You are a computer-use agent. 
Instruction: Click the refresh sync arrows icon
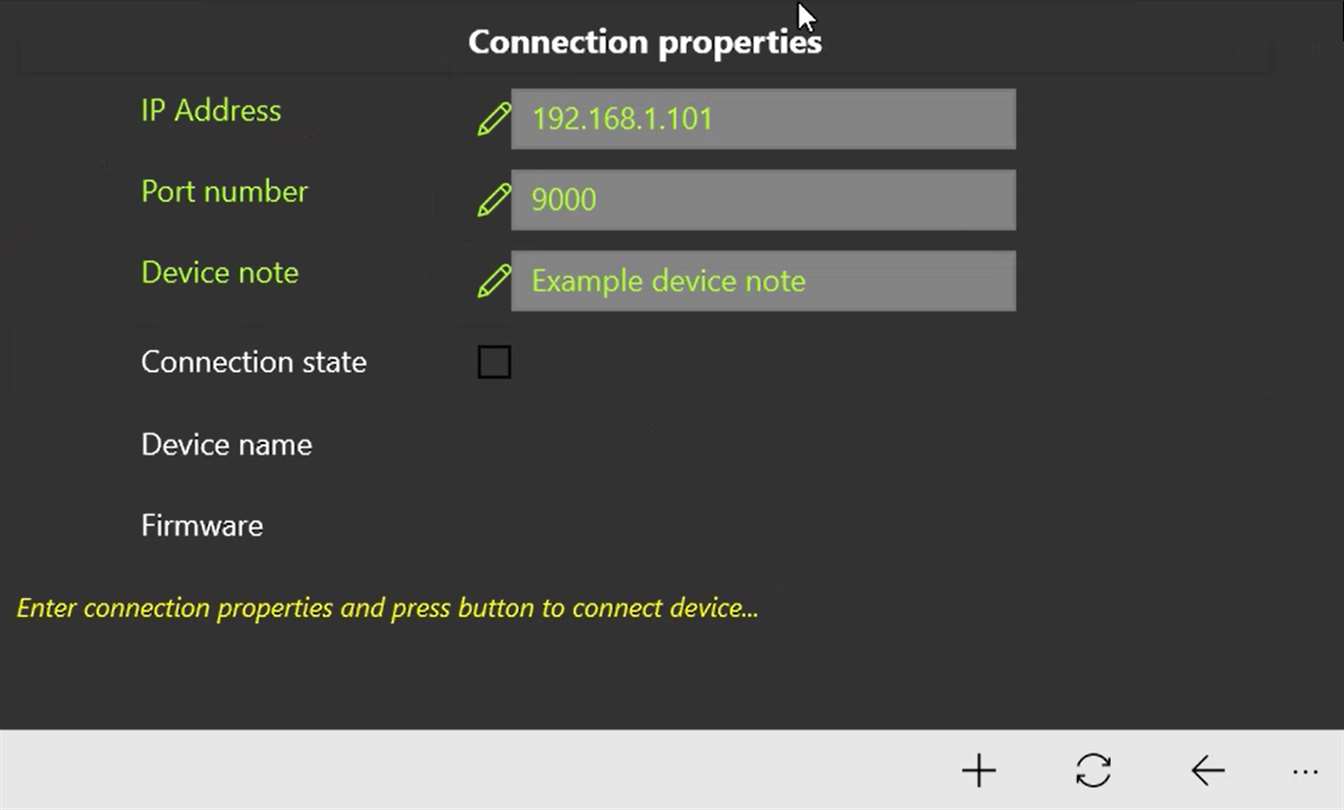coord(1093,770)
